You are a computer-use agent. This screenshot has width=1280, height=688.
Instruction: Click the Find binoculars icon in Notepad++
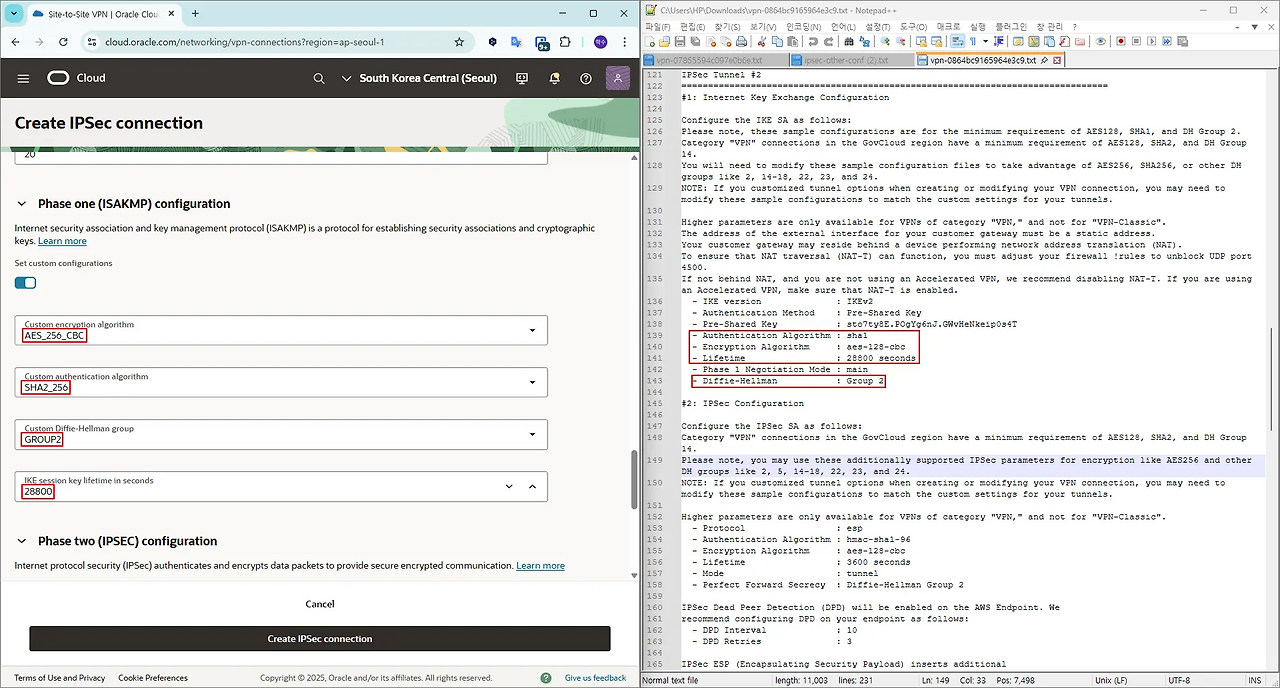point(849,42)
